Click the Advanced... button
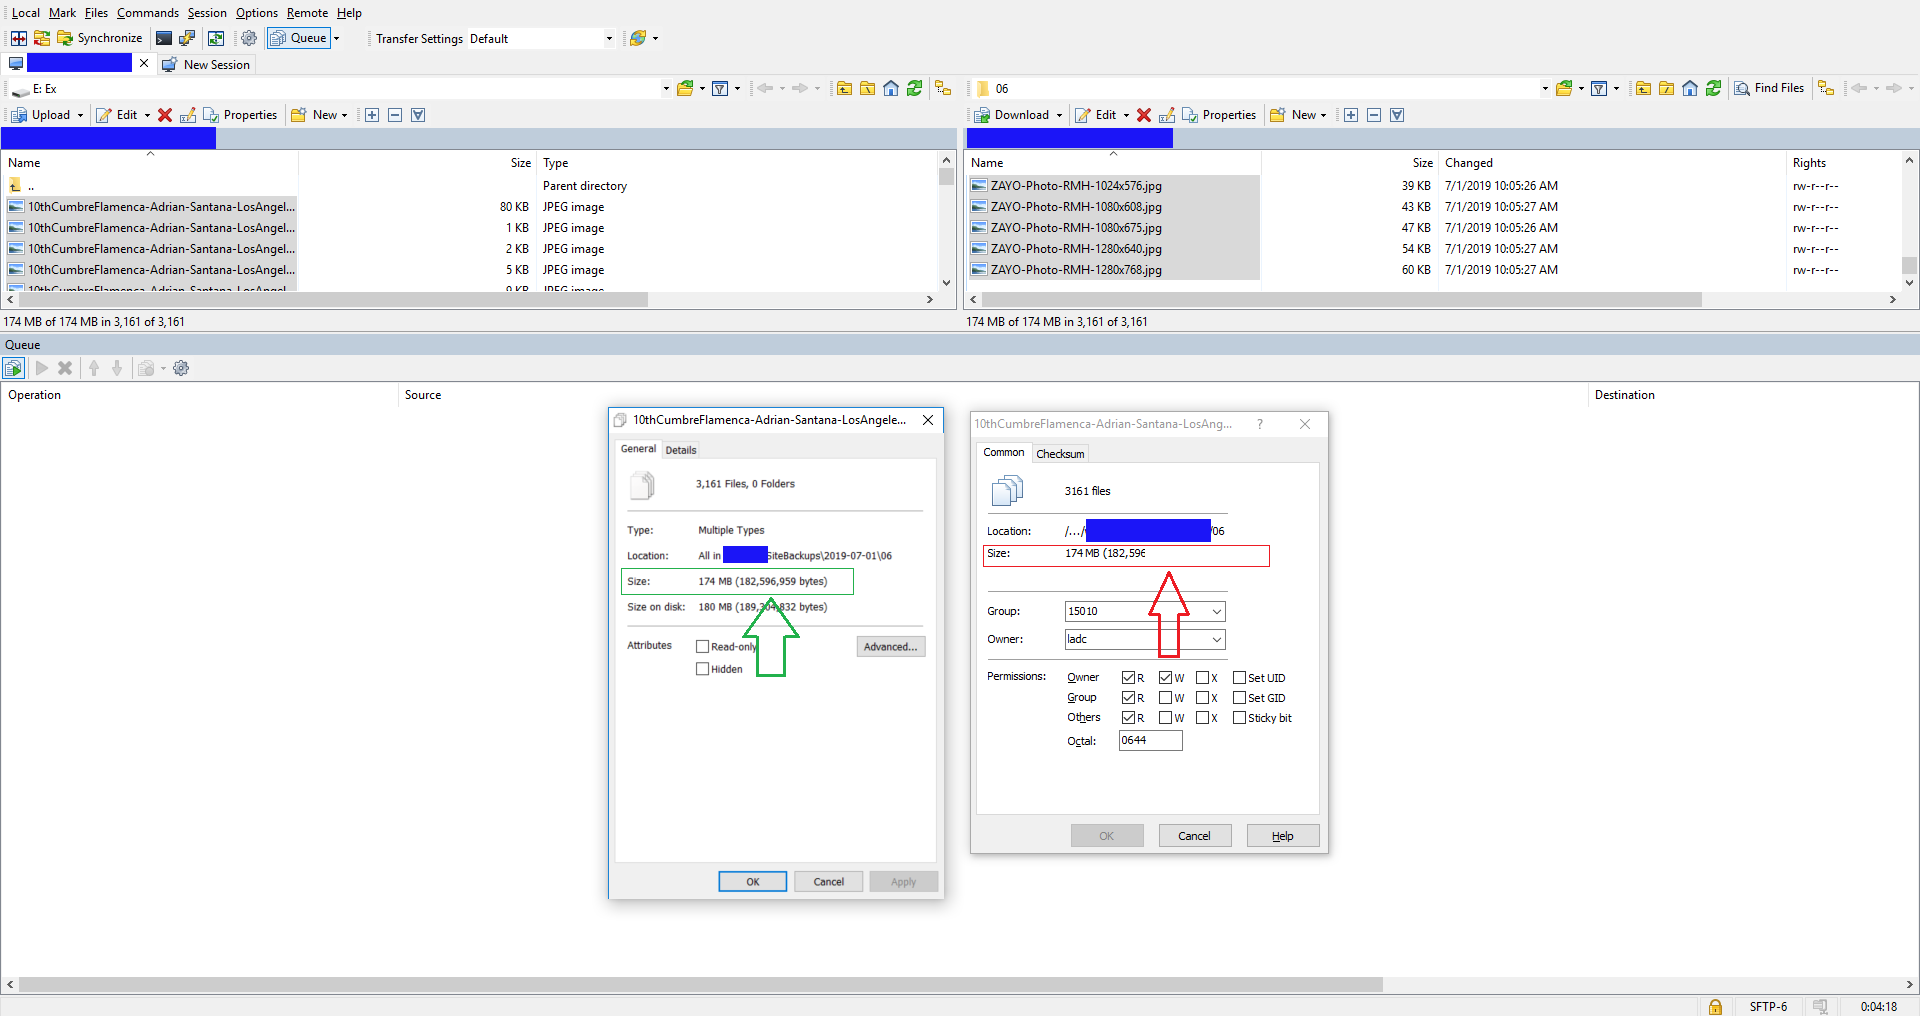Image resolution: width=1926 pixels, height=1016 pixels. [890, 647]
